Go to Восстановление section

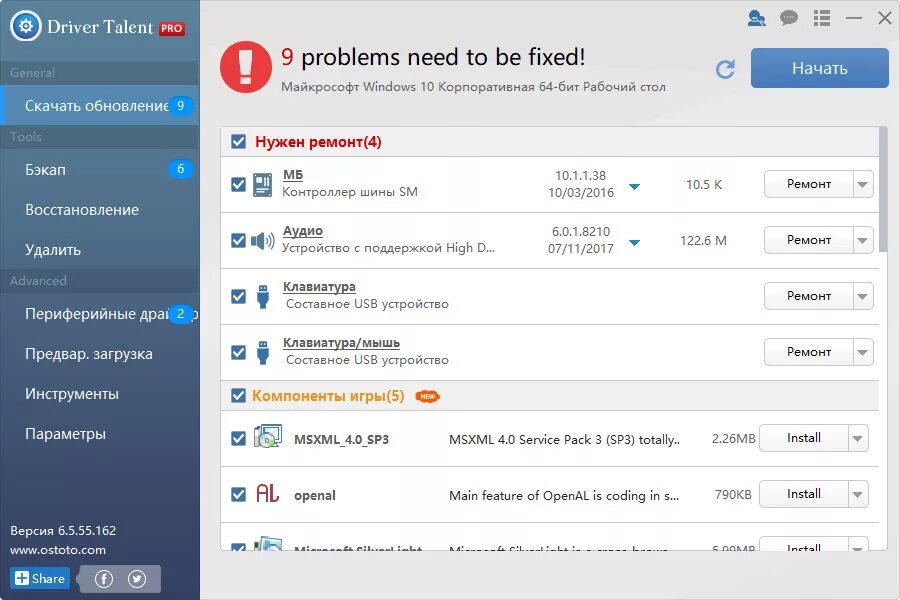point(100,210)
